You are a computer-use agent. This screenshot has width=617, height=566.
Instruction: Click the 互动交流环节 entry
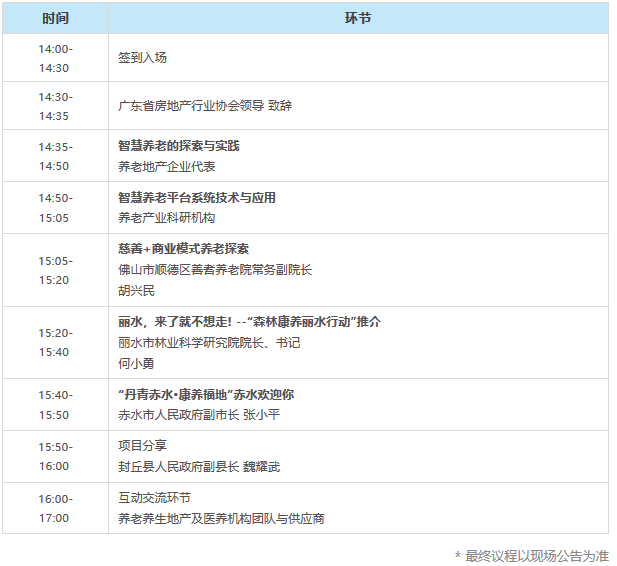click(154, 498)
